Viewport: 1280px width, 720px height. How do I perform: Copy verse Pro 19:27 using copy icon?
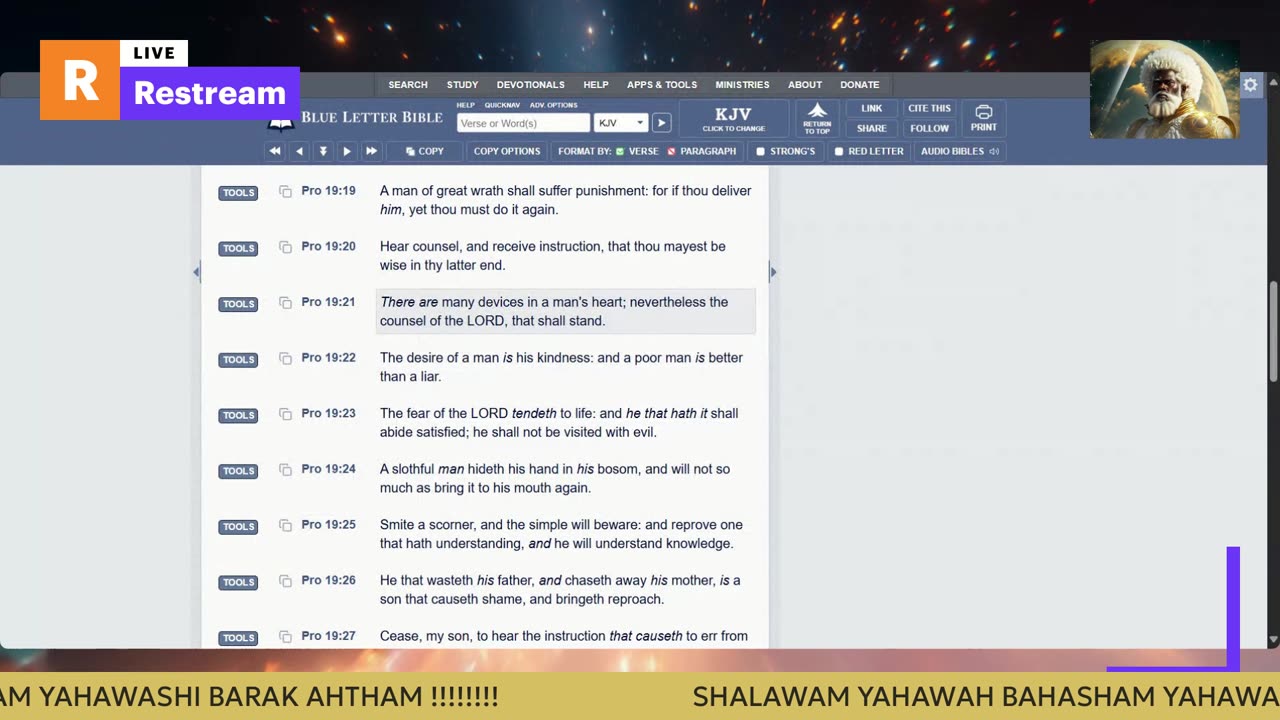285,637
